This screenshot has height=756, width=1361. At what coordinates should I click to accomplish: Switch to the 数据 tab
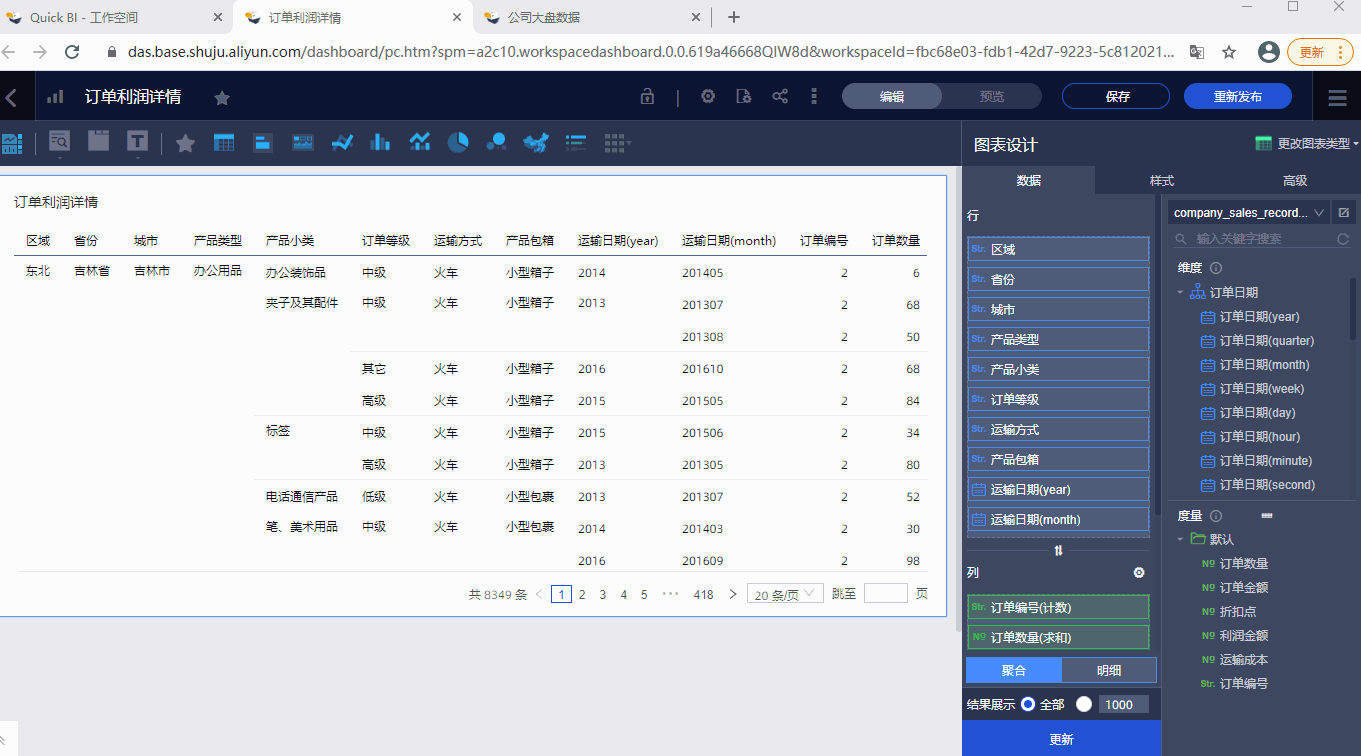click(x=1028, y=180)
